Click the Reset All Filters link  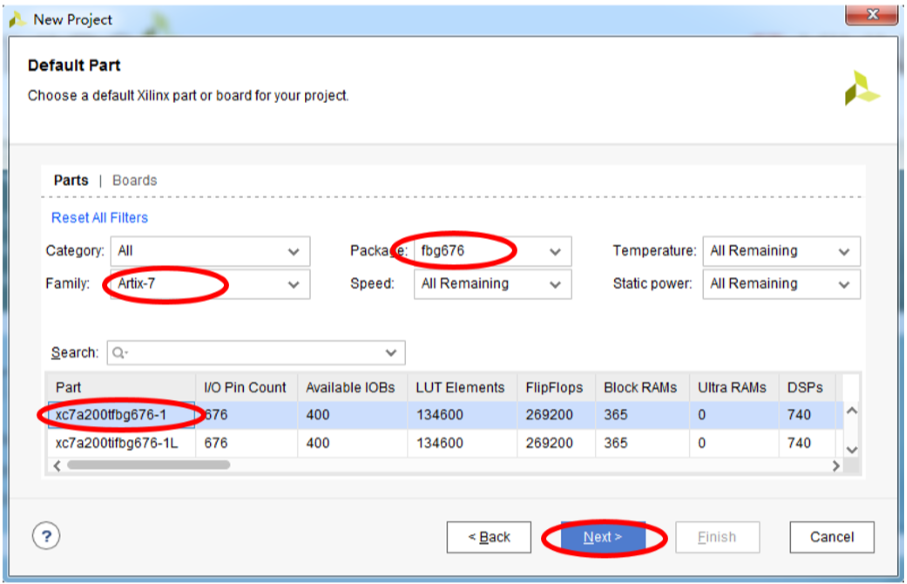pos(100,218)
